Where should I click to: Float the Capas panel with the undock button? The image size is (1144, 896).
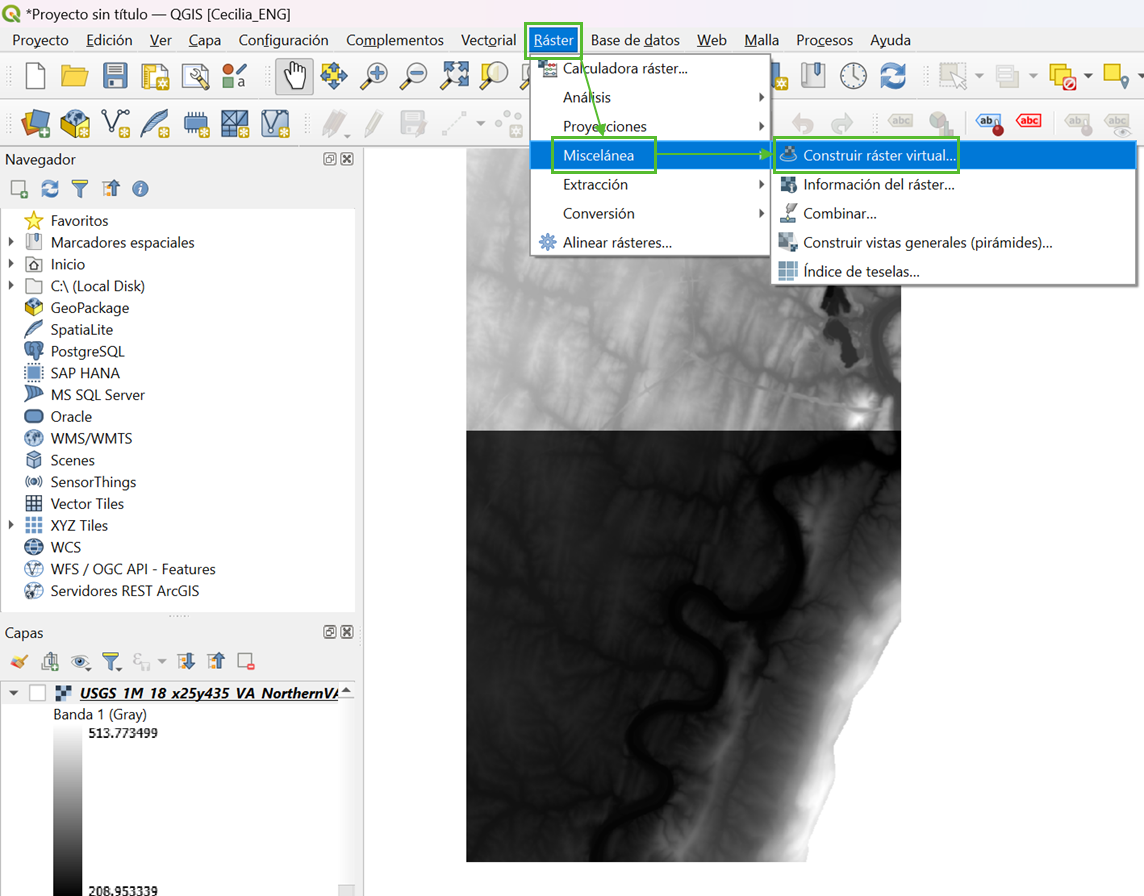330,632
